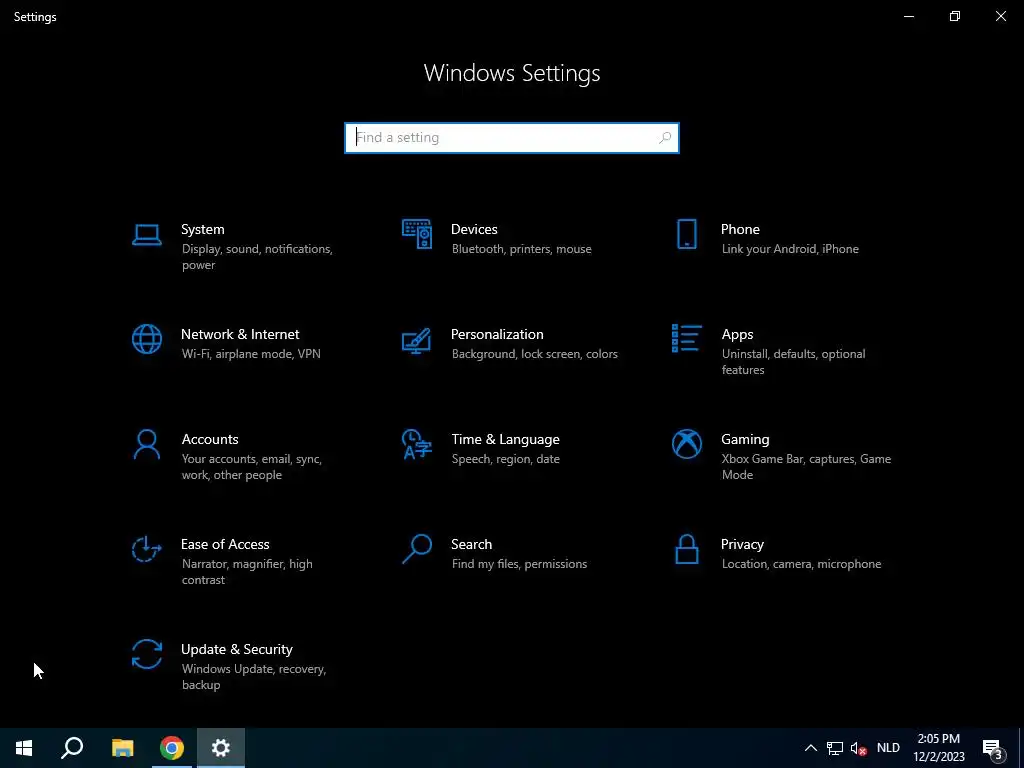Open the Time & Language icon
1024x768 pixels.
point(417,444)
